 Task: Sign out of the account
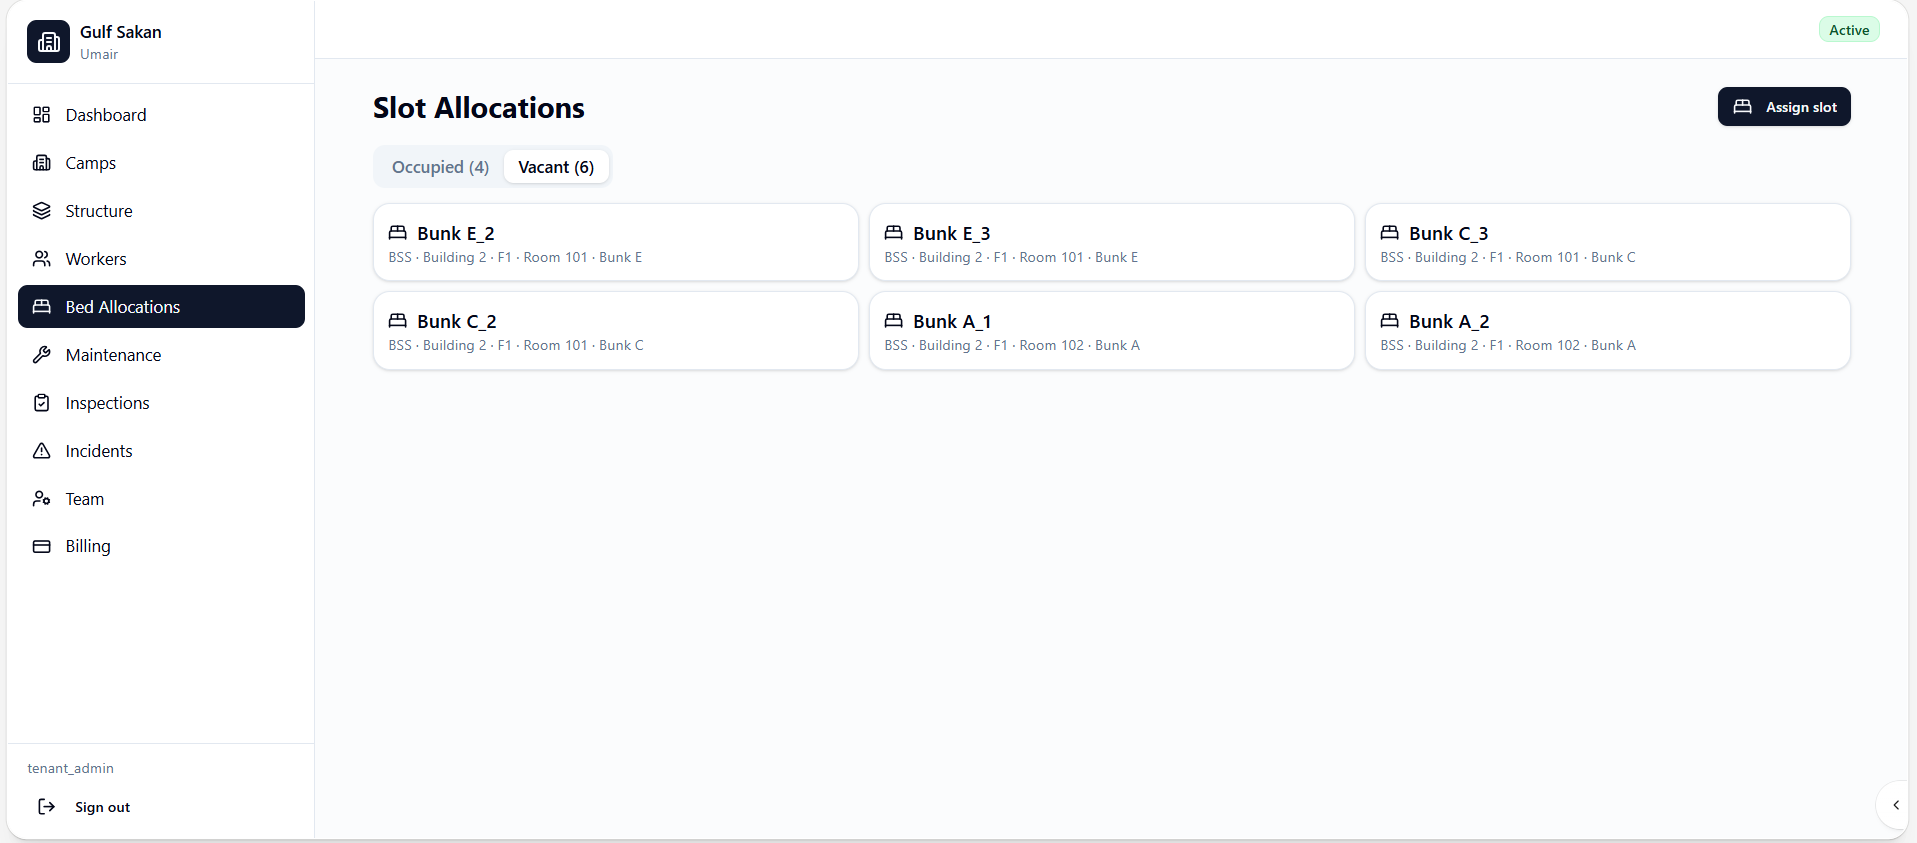(x=84, y=807)
